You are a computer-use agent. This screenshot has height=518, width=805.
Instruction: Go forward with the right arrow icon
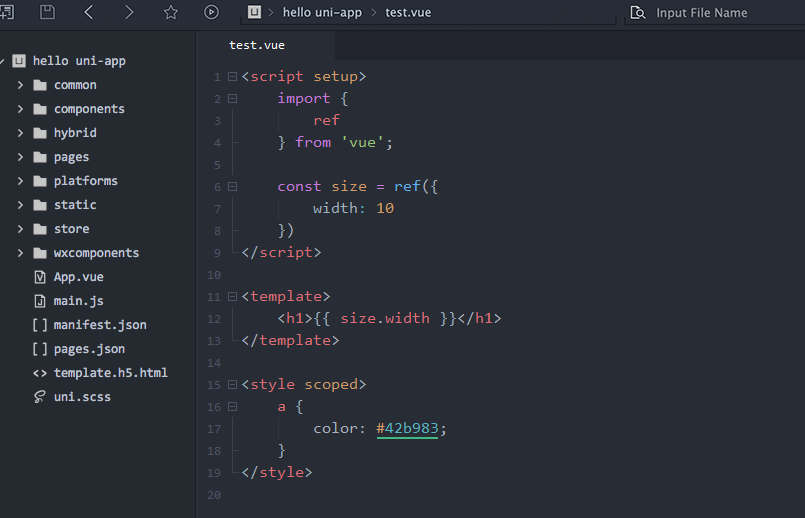(129, 12)
